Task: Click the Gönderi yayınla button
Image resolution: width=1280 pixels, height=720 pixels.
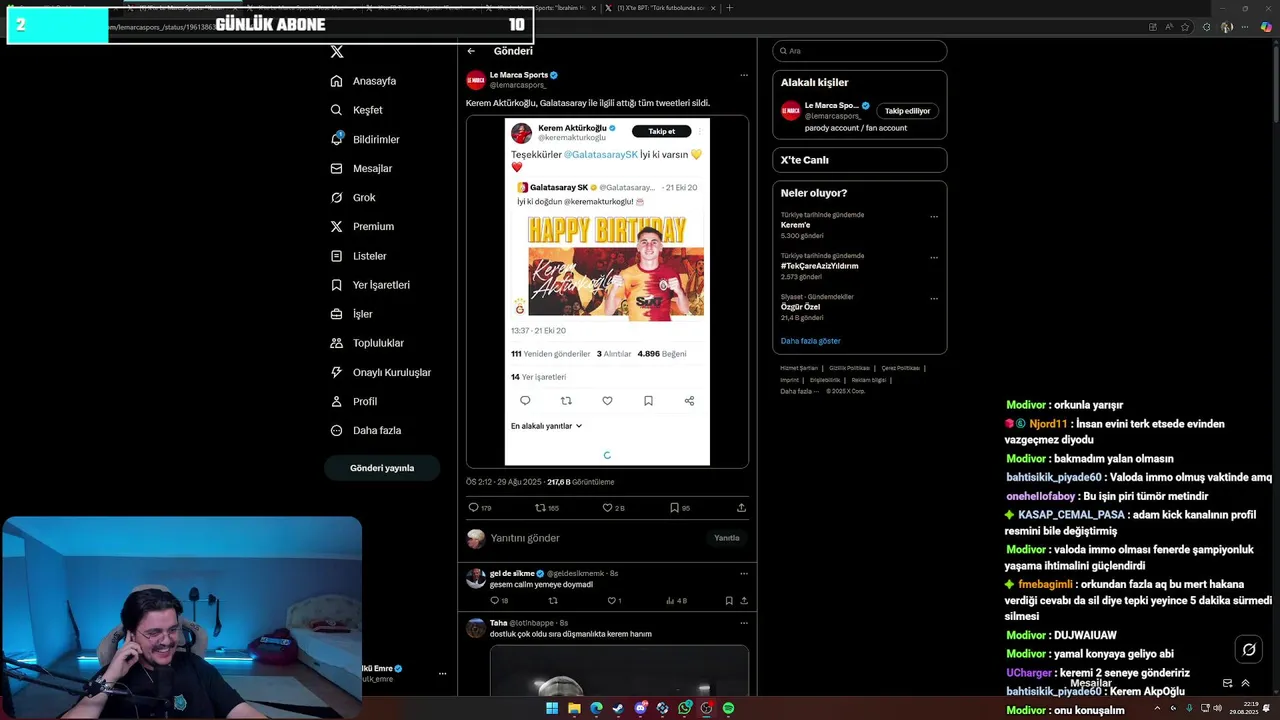Action: click(382, 468)
